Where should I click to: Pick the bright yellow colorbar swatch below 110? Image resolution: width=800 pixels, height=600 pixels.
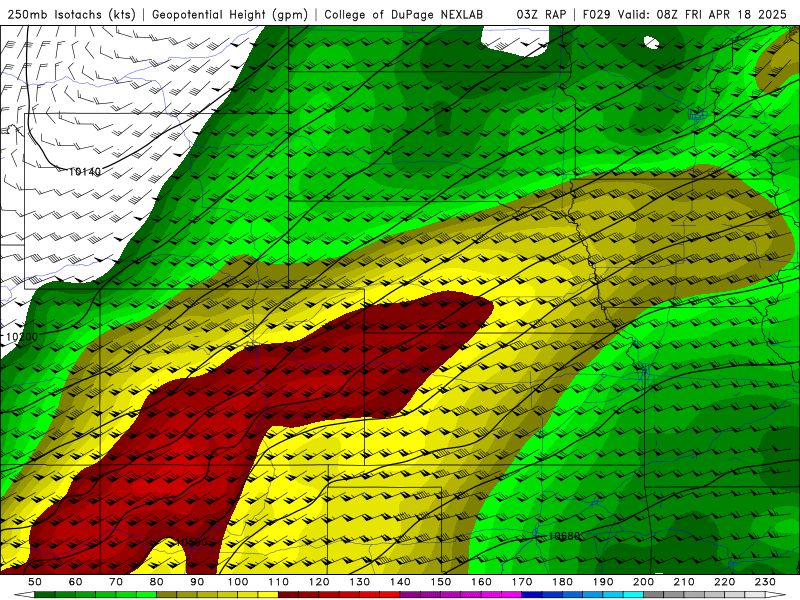coord(268,595)
